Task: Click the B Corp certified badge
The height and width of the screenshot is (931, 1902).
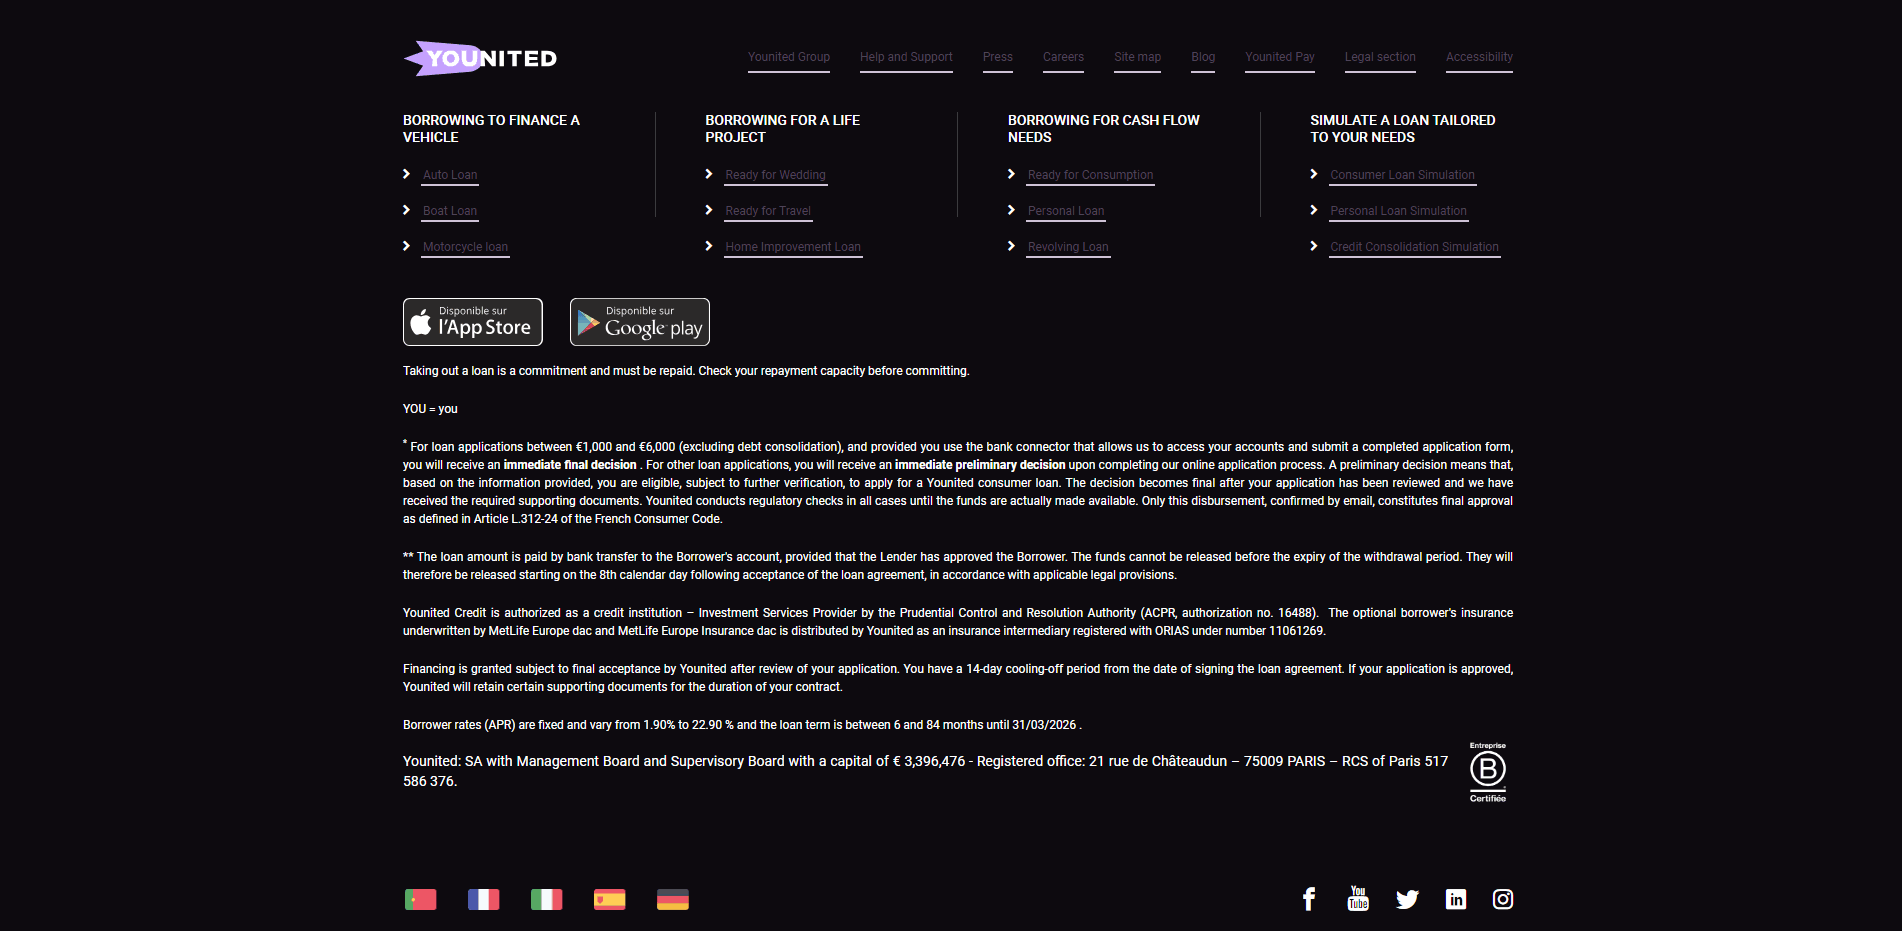Action: [1488, 772]
